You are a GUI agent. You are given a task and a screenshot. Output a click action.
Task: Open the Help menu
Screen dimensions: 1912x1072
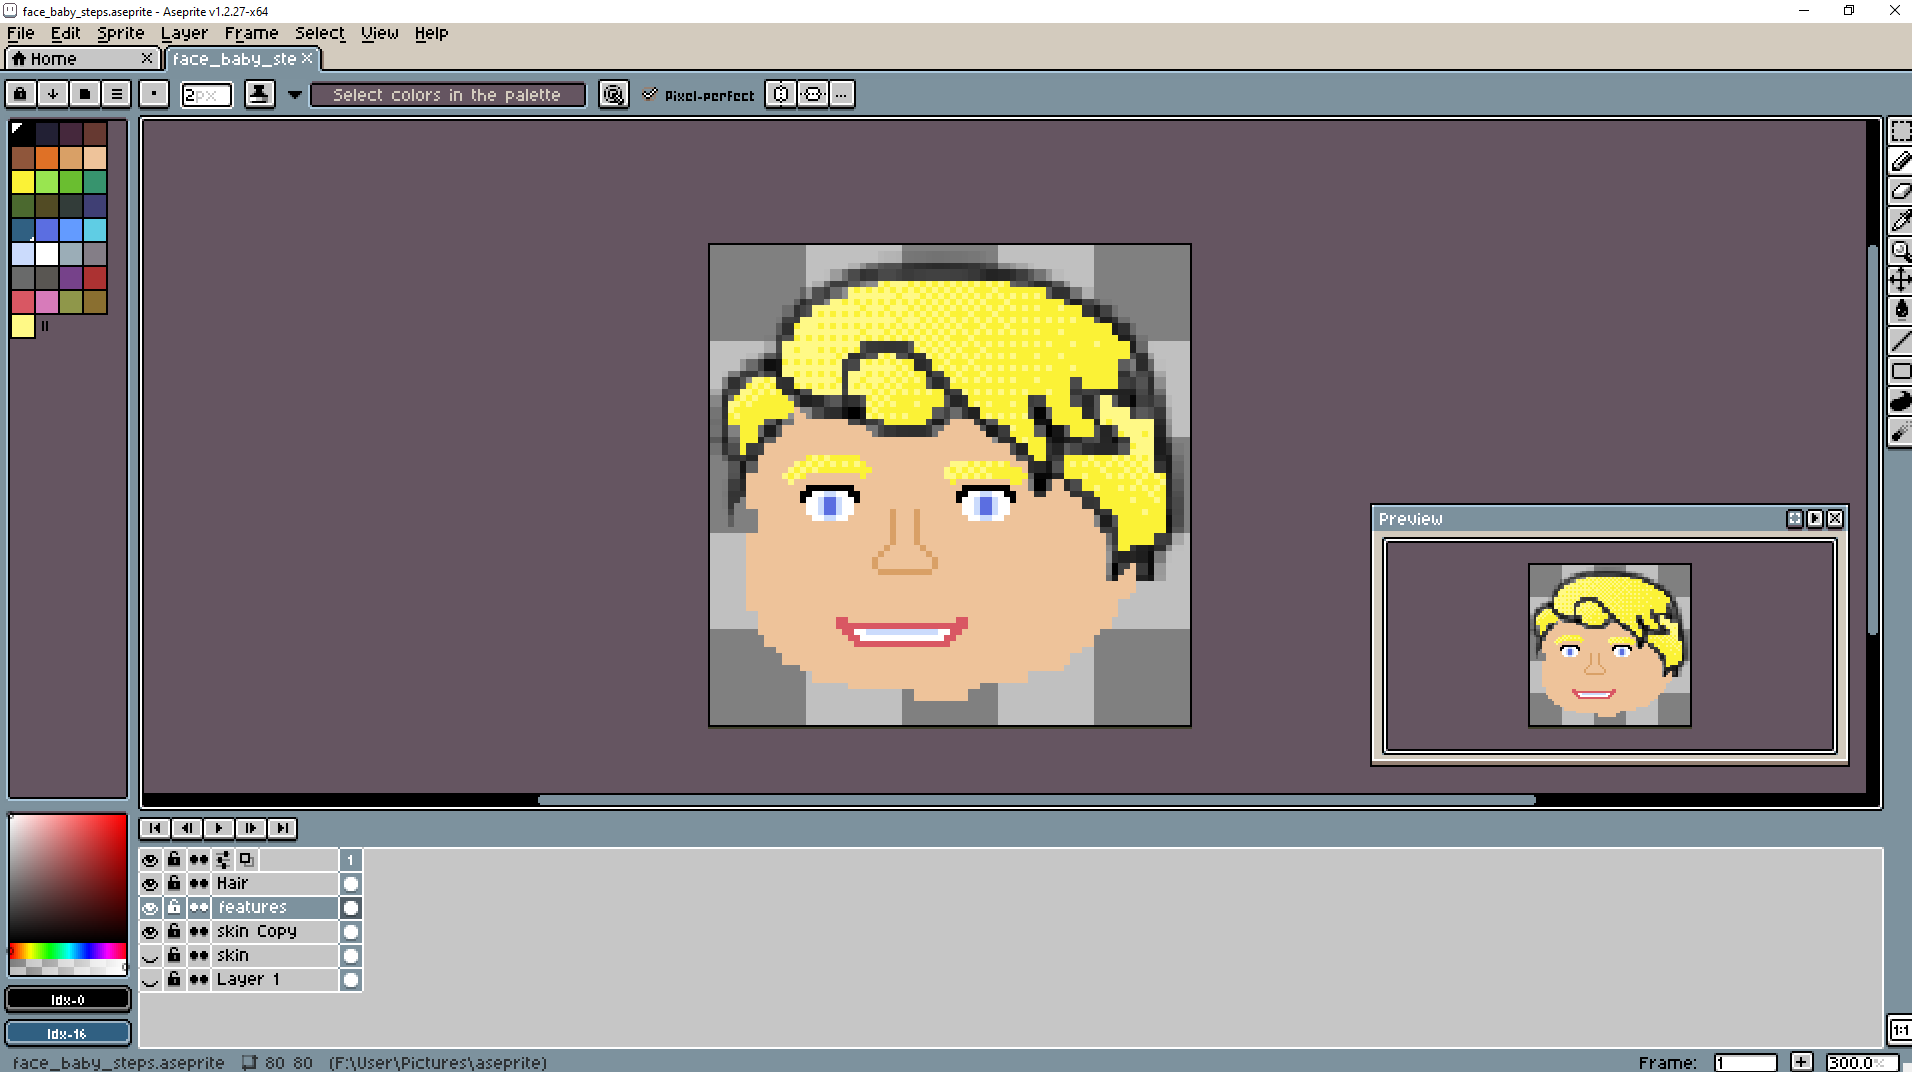[431, 33]
